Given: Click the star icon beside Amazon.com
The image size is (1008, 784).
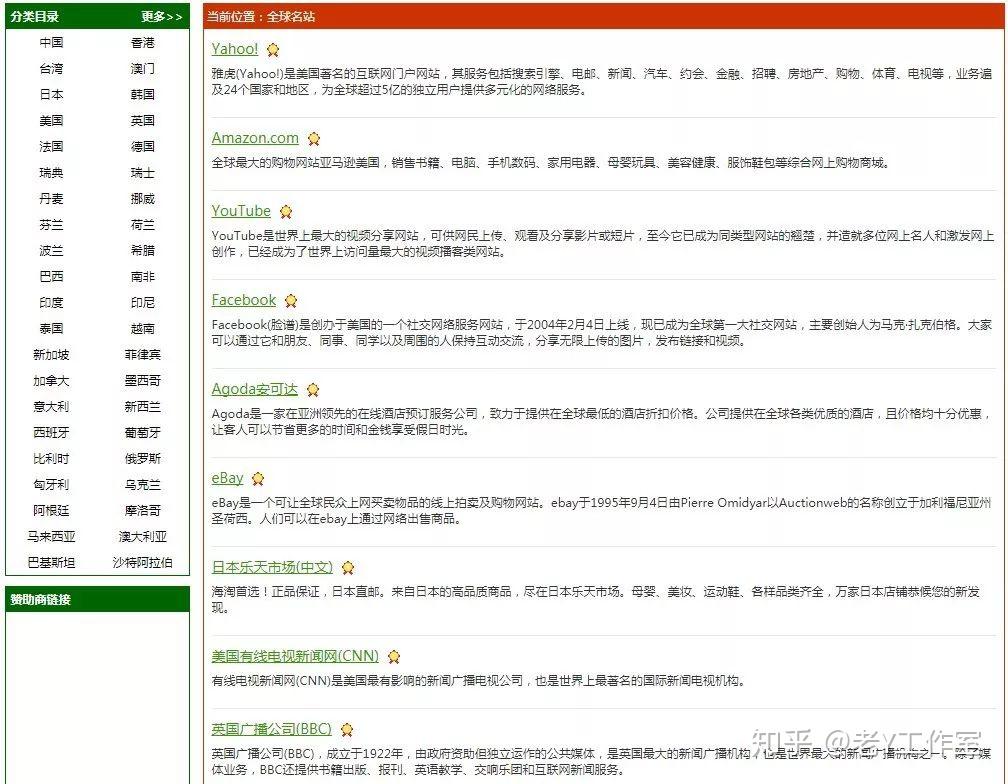Looking at the screenshot, I should click(x=314, y=139).
